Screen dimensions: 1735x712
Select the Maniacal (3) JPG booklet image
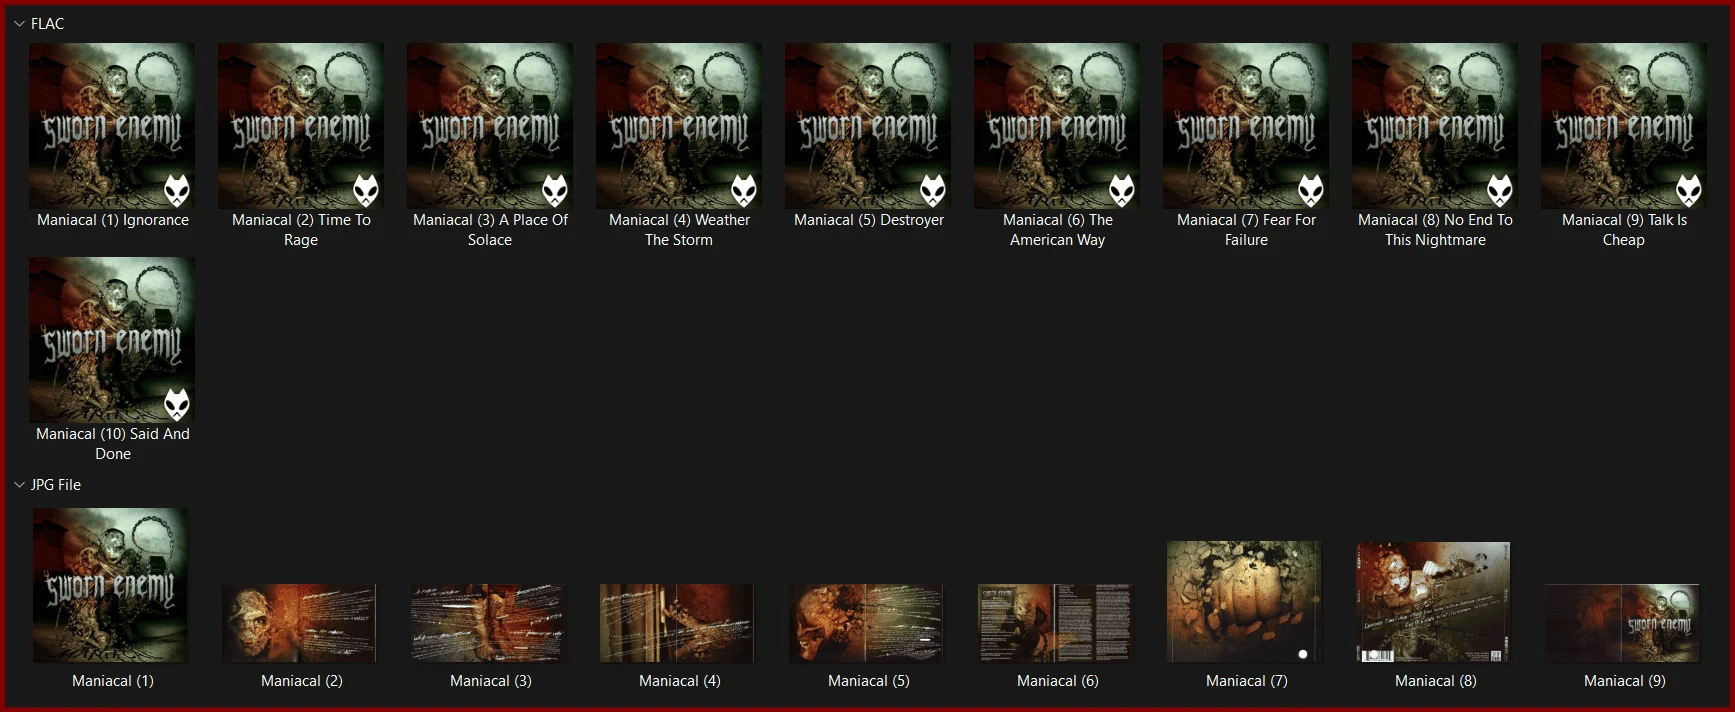[488, 623]
